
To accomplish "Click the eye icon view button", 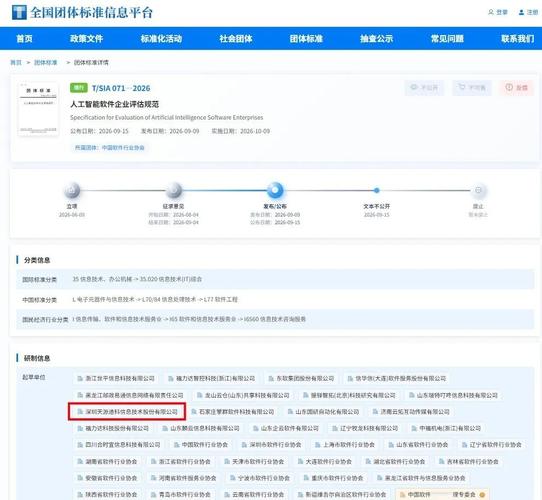I will coord(424,87).
